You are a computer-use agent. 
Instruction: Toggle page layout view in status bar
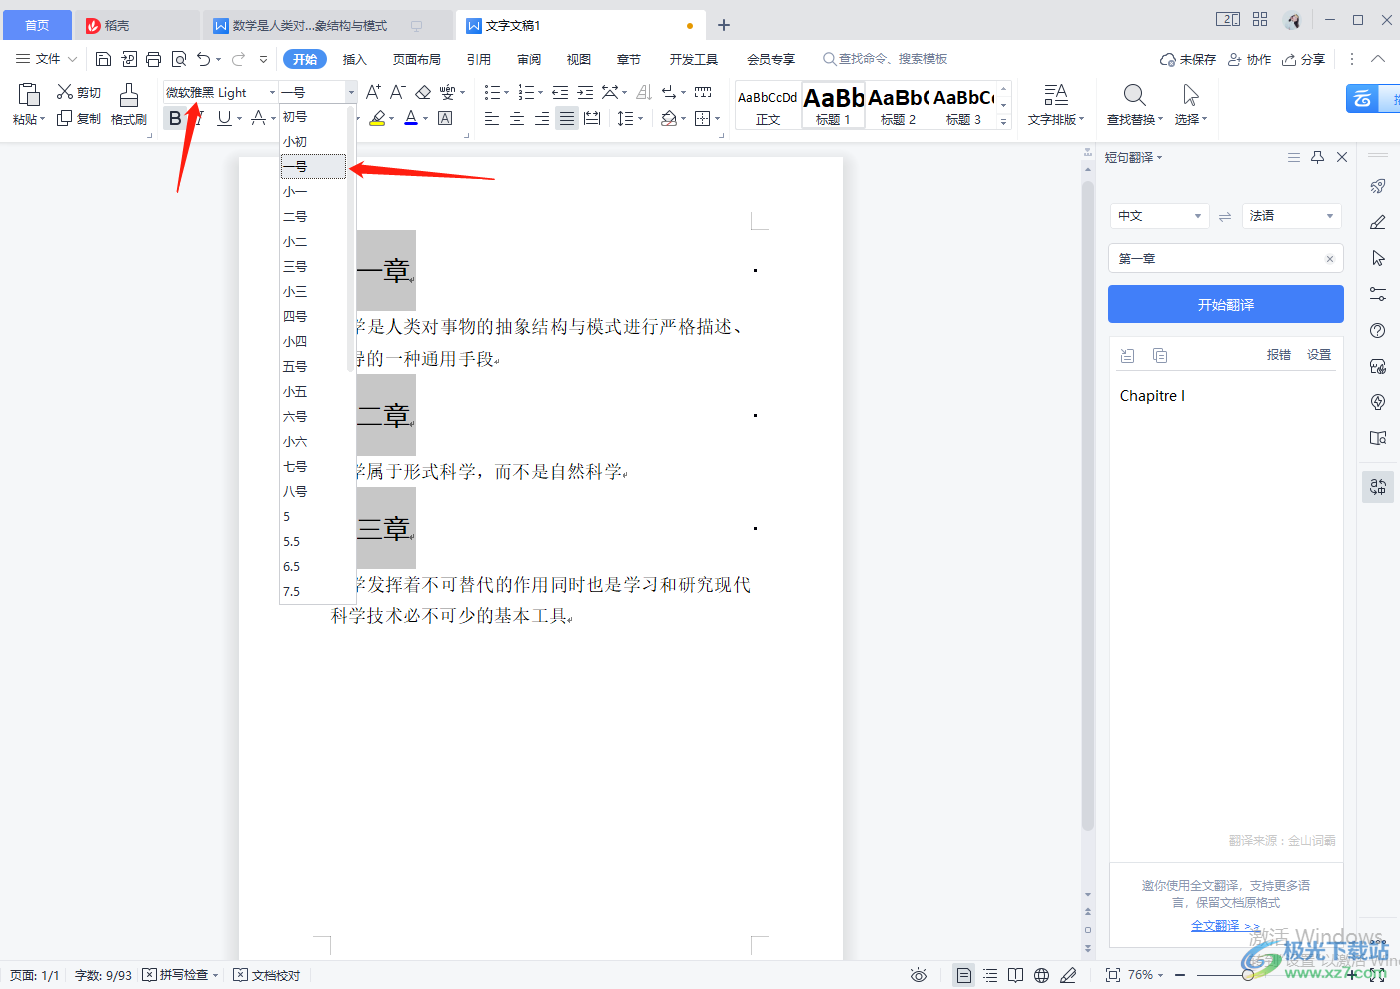coord(963,975)
